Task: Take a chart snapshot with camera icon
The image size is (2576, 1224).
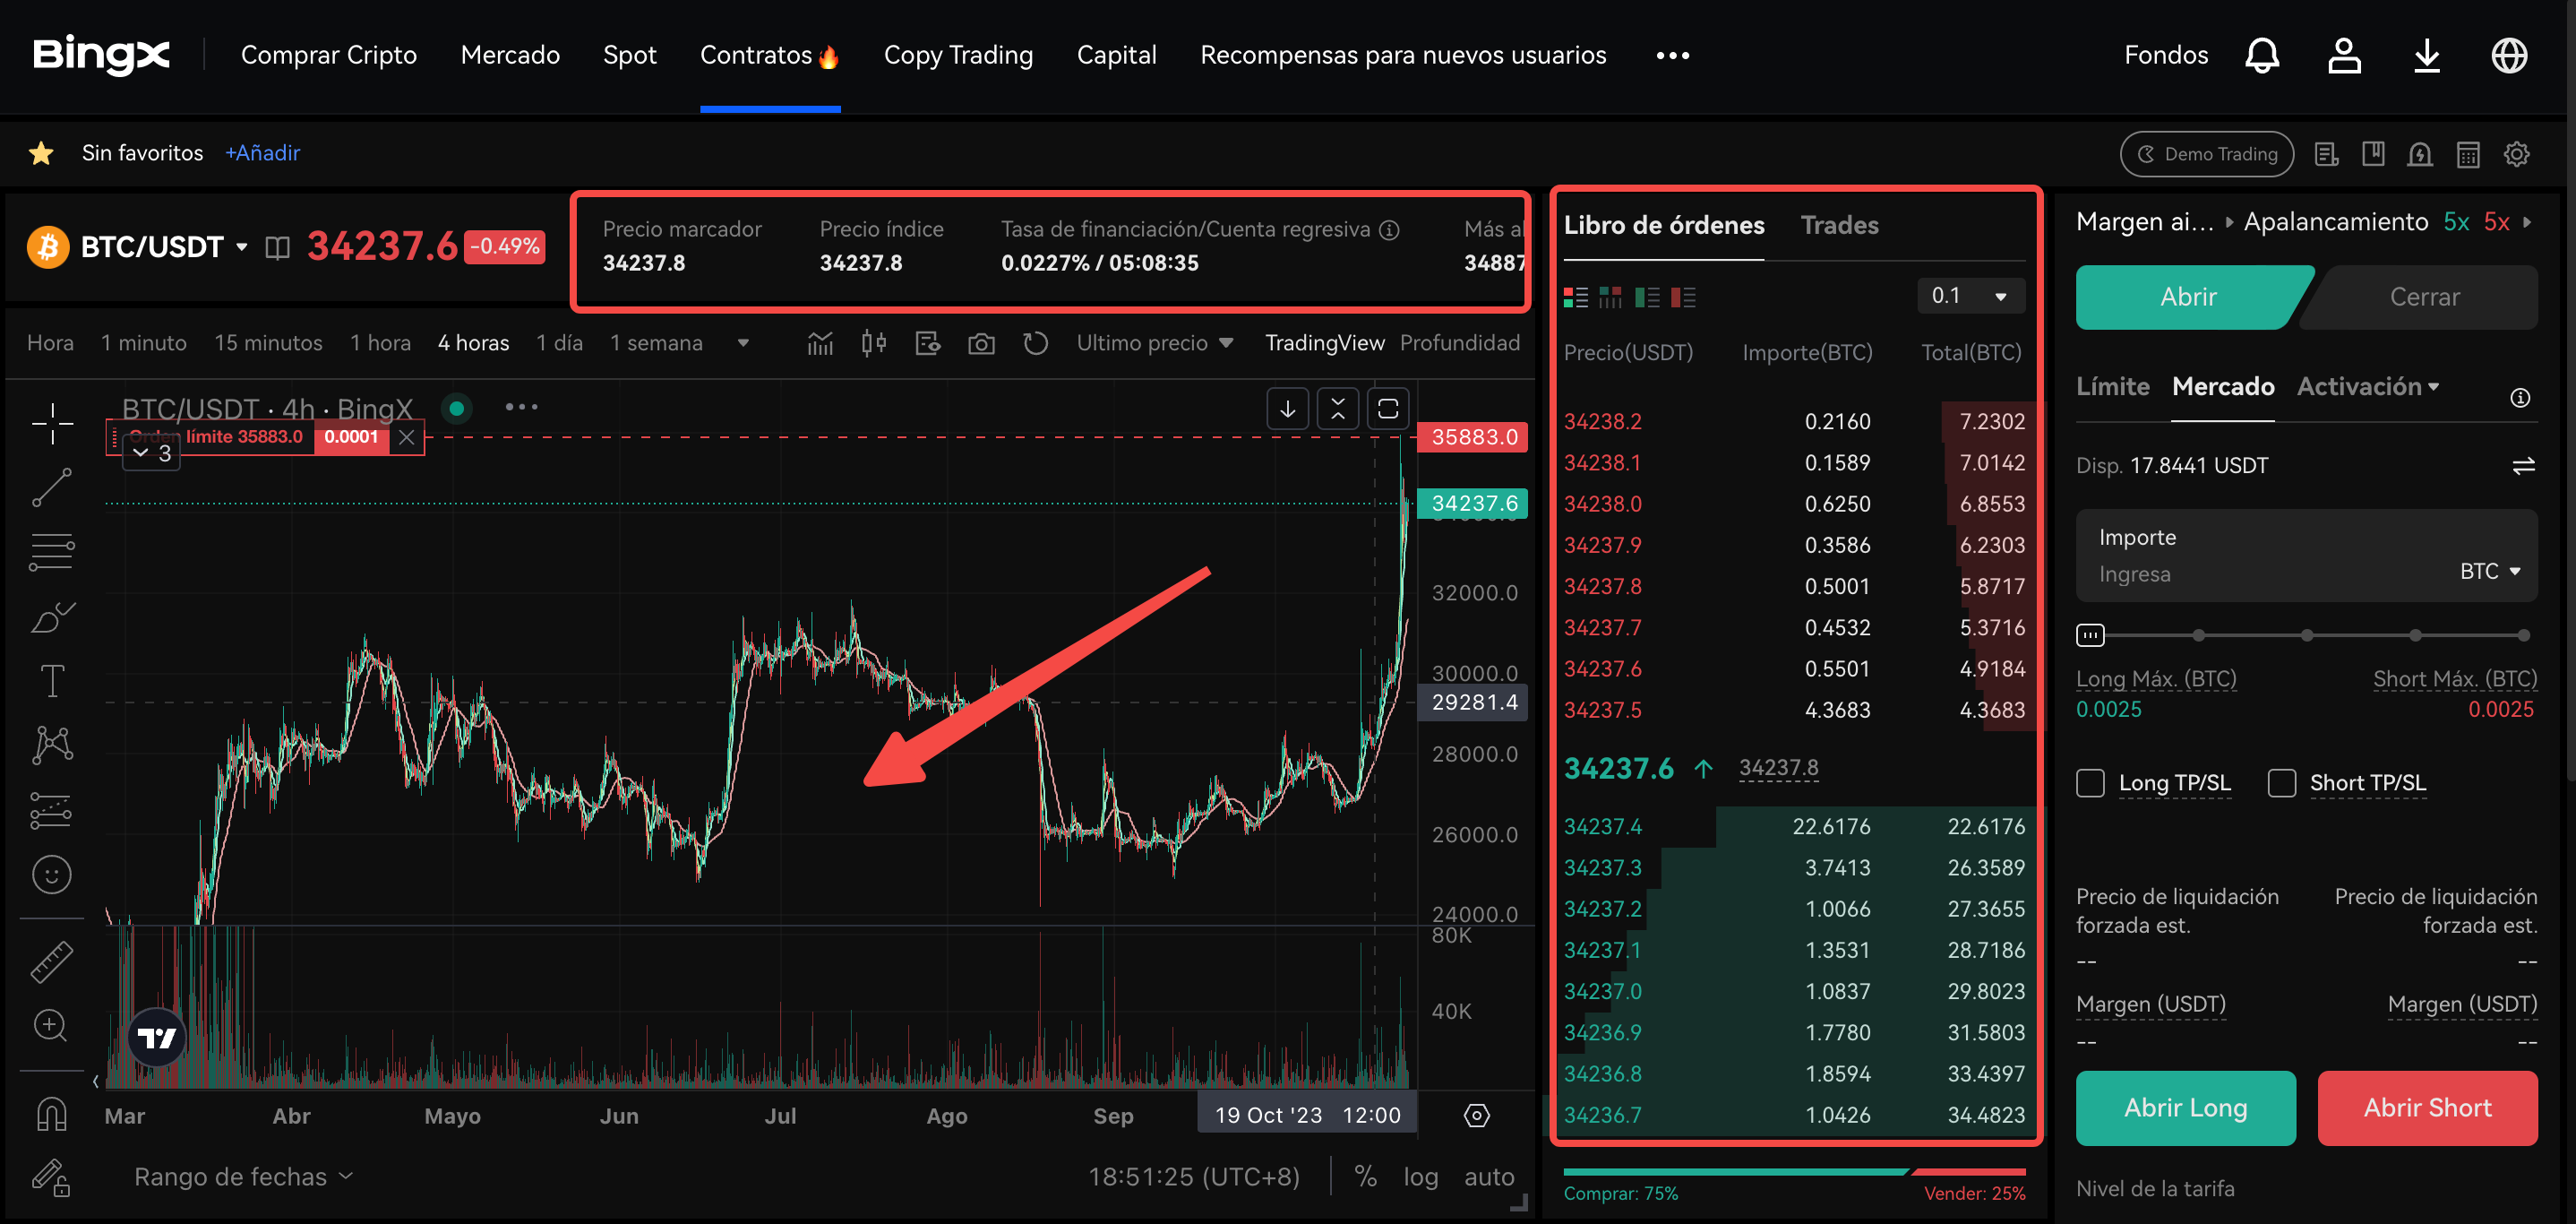Action: [x=981, y=343]
